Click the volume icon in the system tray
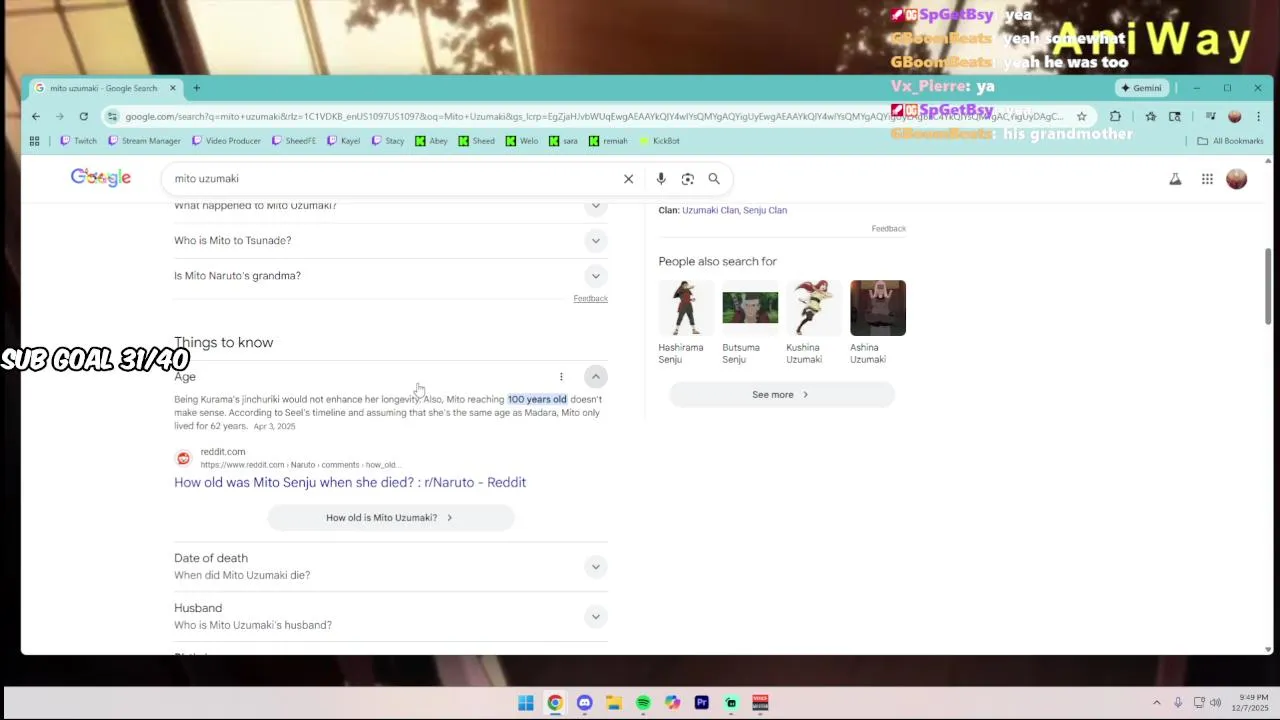Screen dimensions: 1280x720 click(1216, 703)
